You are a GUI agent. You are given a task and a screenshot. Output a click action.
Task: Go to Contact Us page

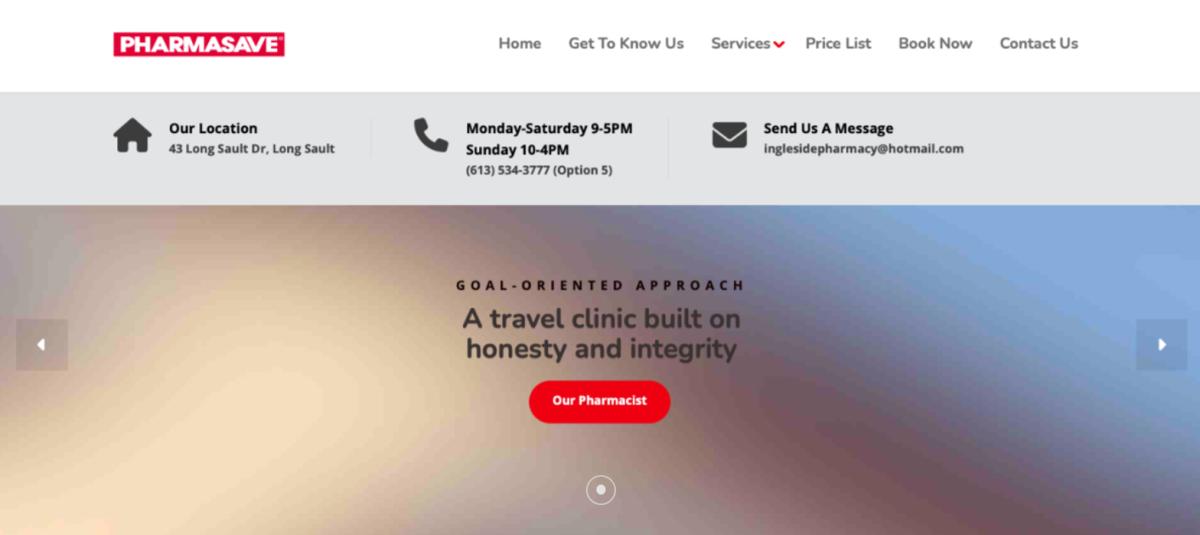[1039, 44]
